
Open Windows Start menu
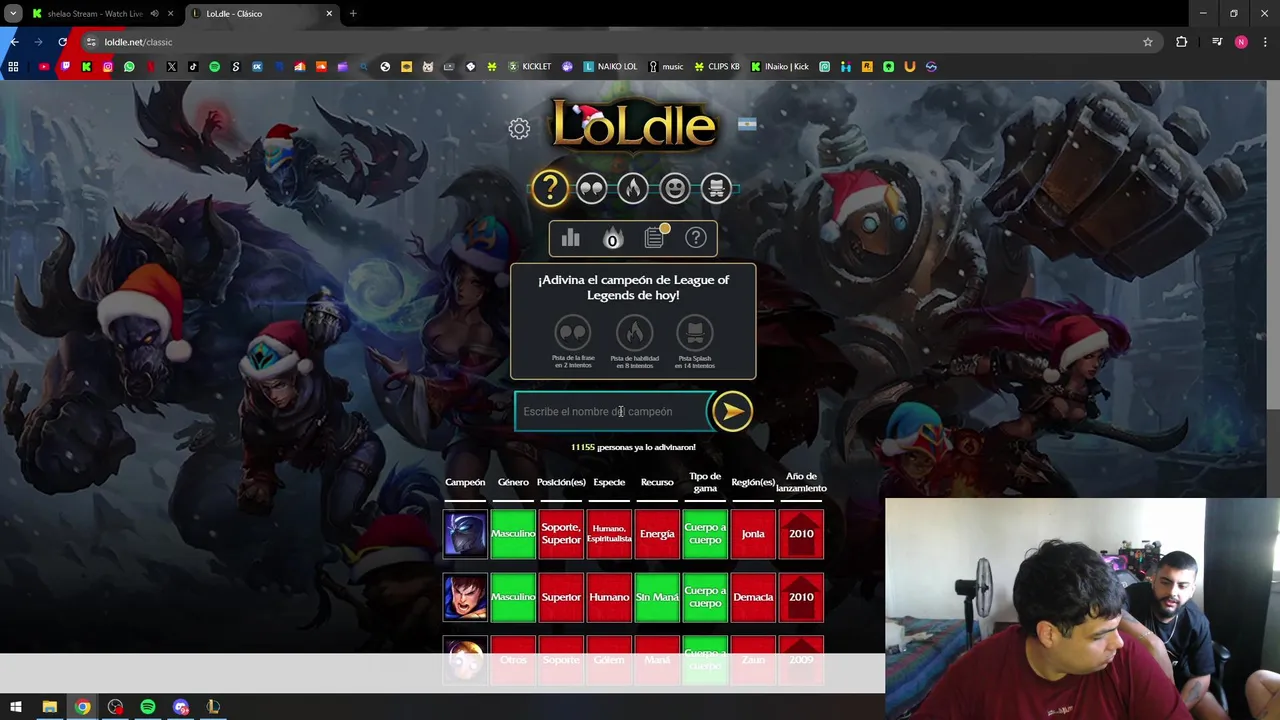[16, 707]
